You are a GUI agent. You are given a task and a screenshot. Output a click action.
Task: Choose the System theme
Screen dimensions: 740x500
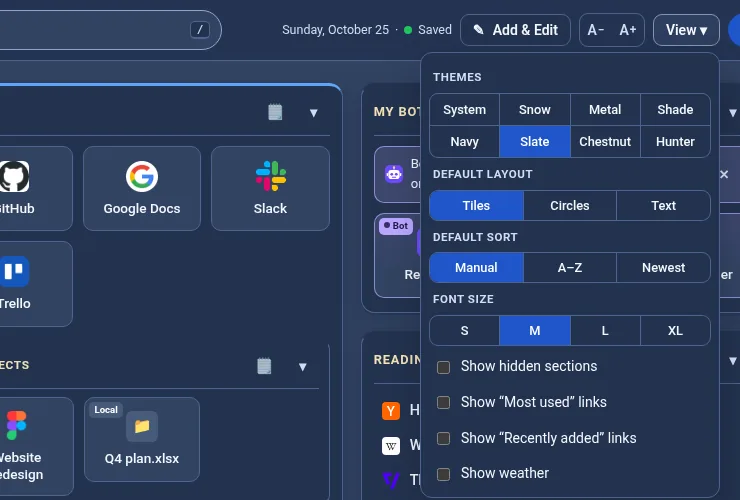(x=464, y=110)
